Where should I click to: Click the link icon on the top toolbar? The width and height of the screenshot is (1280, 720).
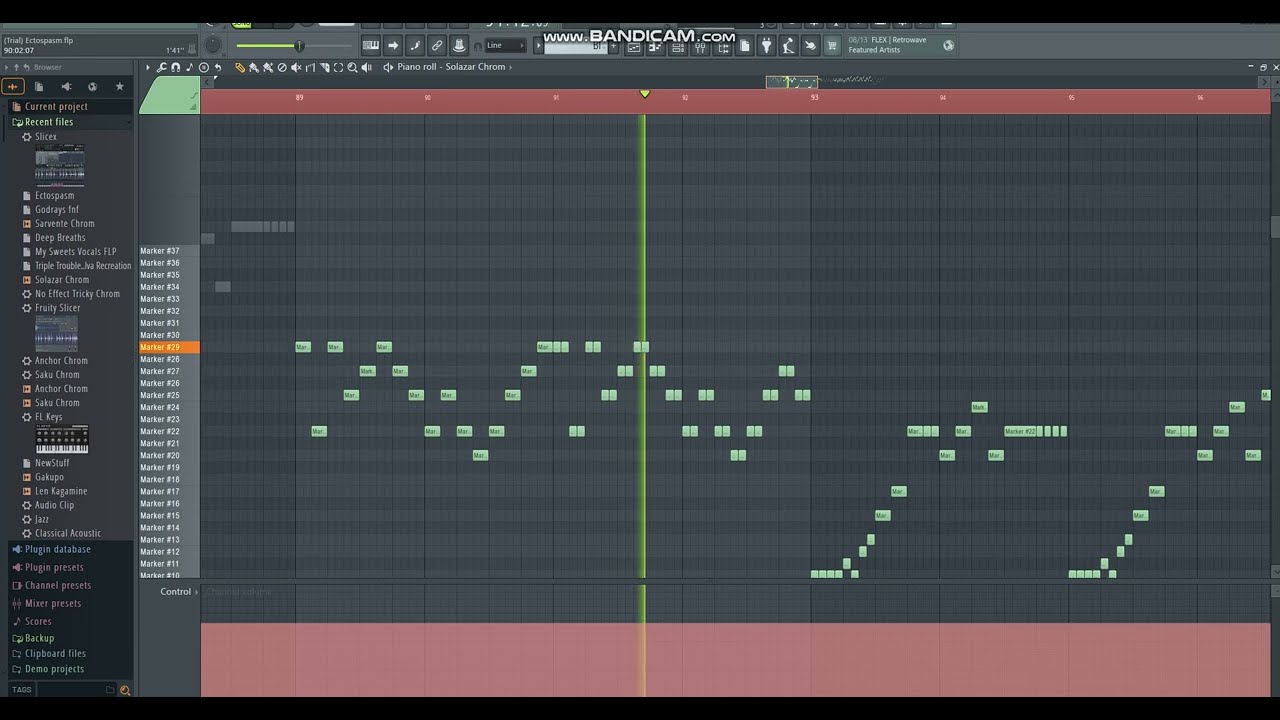(437, 45)
